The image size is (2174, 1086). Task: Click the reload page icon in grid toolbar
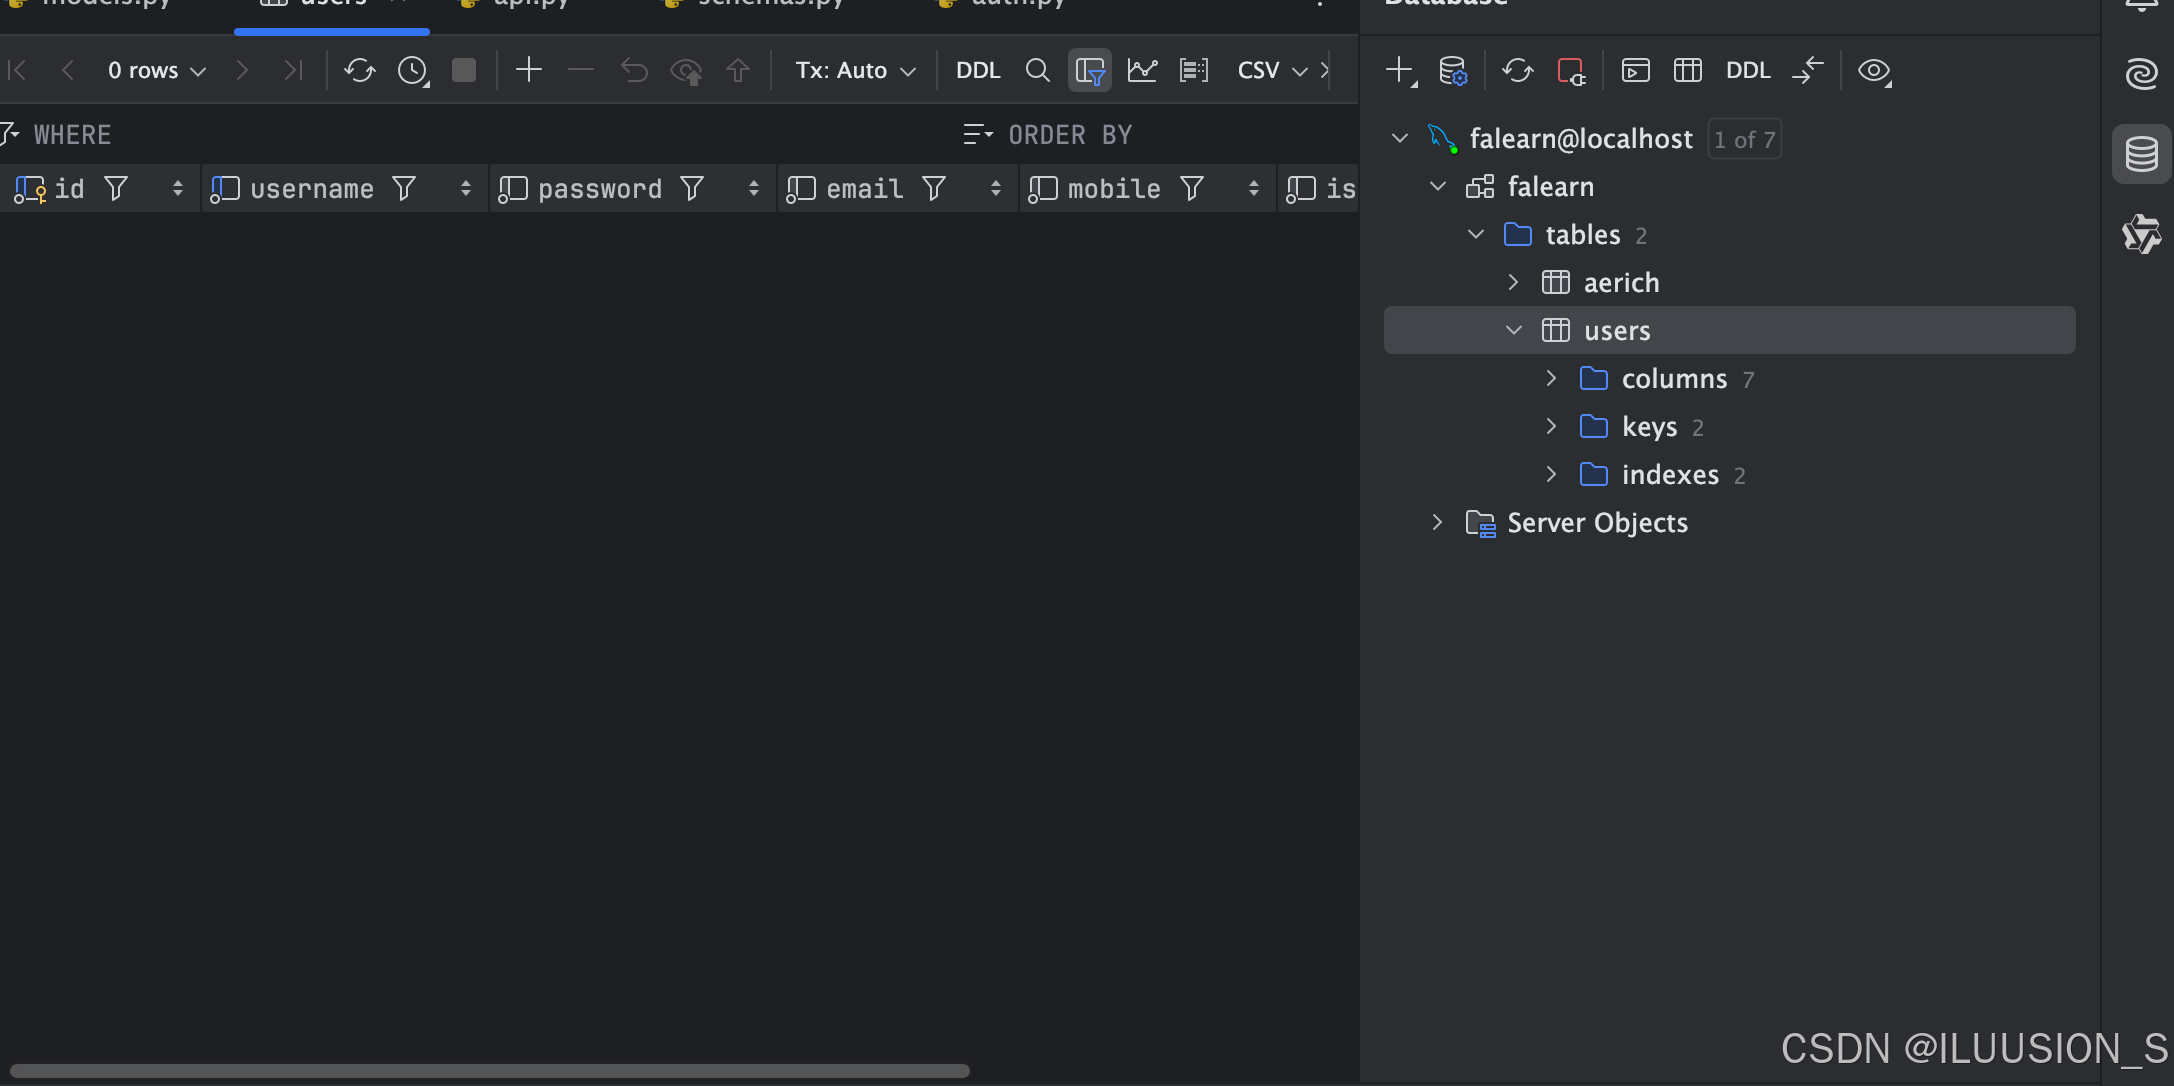(x=359, y=70)
